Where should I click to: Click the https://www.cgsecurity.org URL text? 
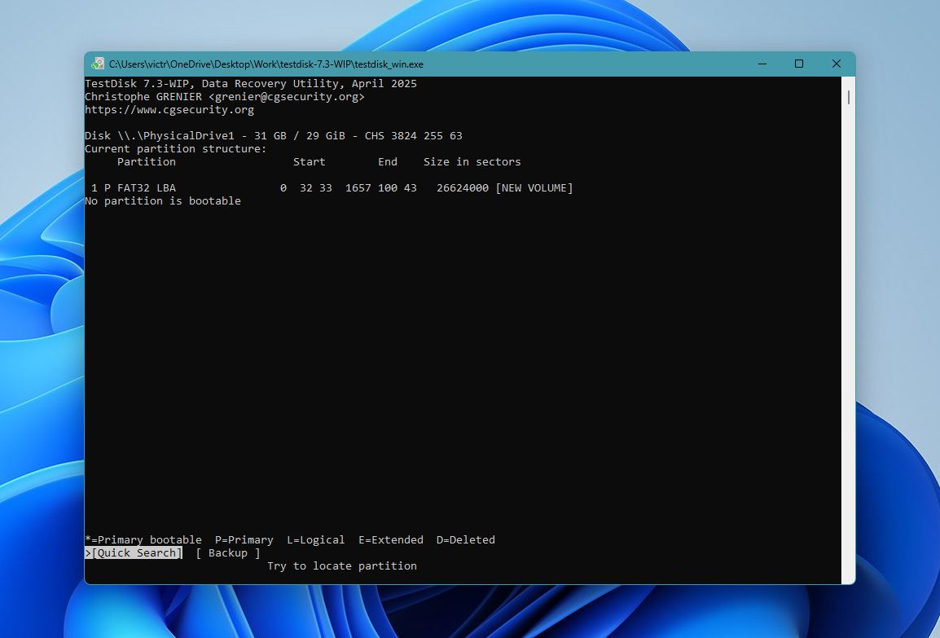coord(169,110)
